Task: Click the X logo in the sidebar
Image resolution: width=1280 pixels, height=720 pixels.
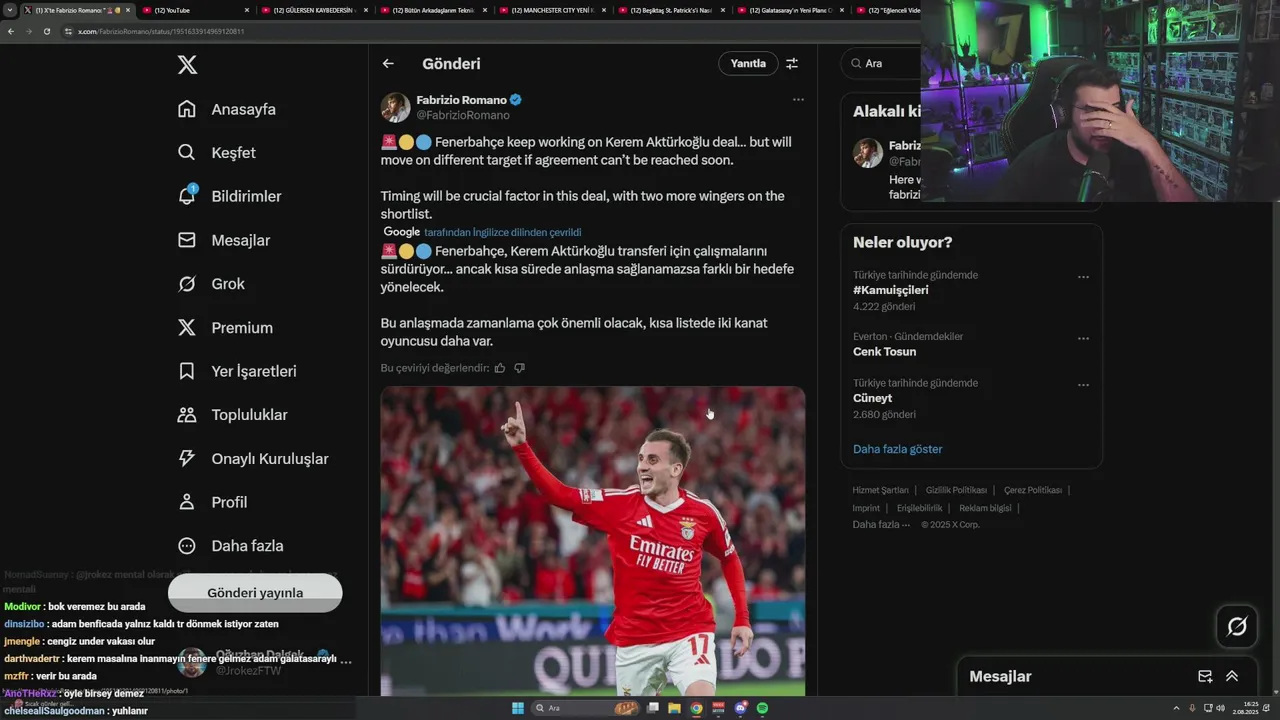Action: pyautogui.click(x=187, y=65)
